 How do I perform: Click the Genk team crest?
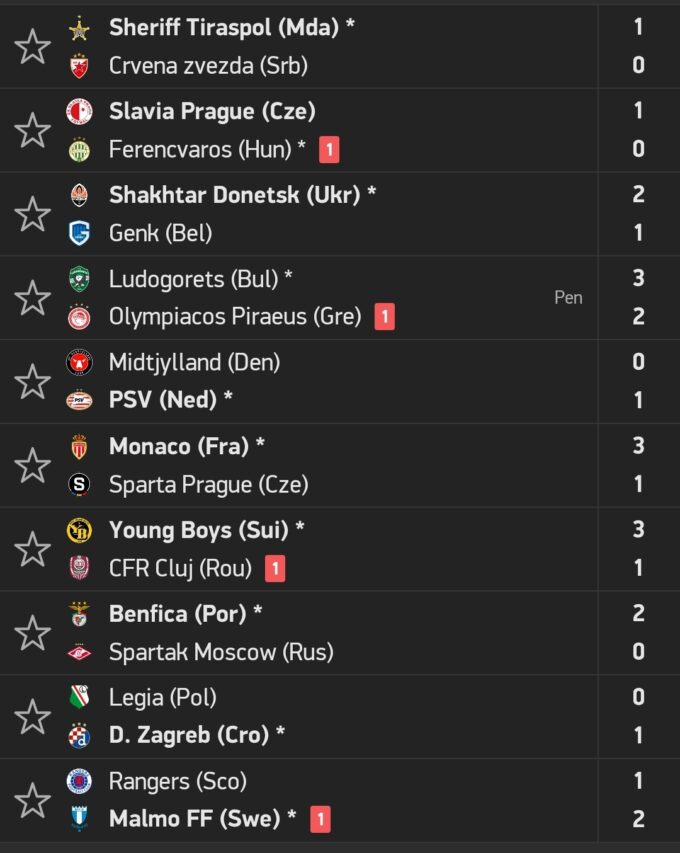(79, 234)
